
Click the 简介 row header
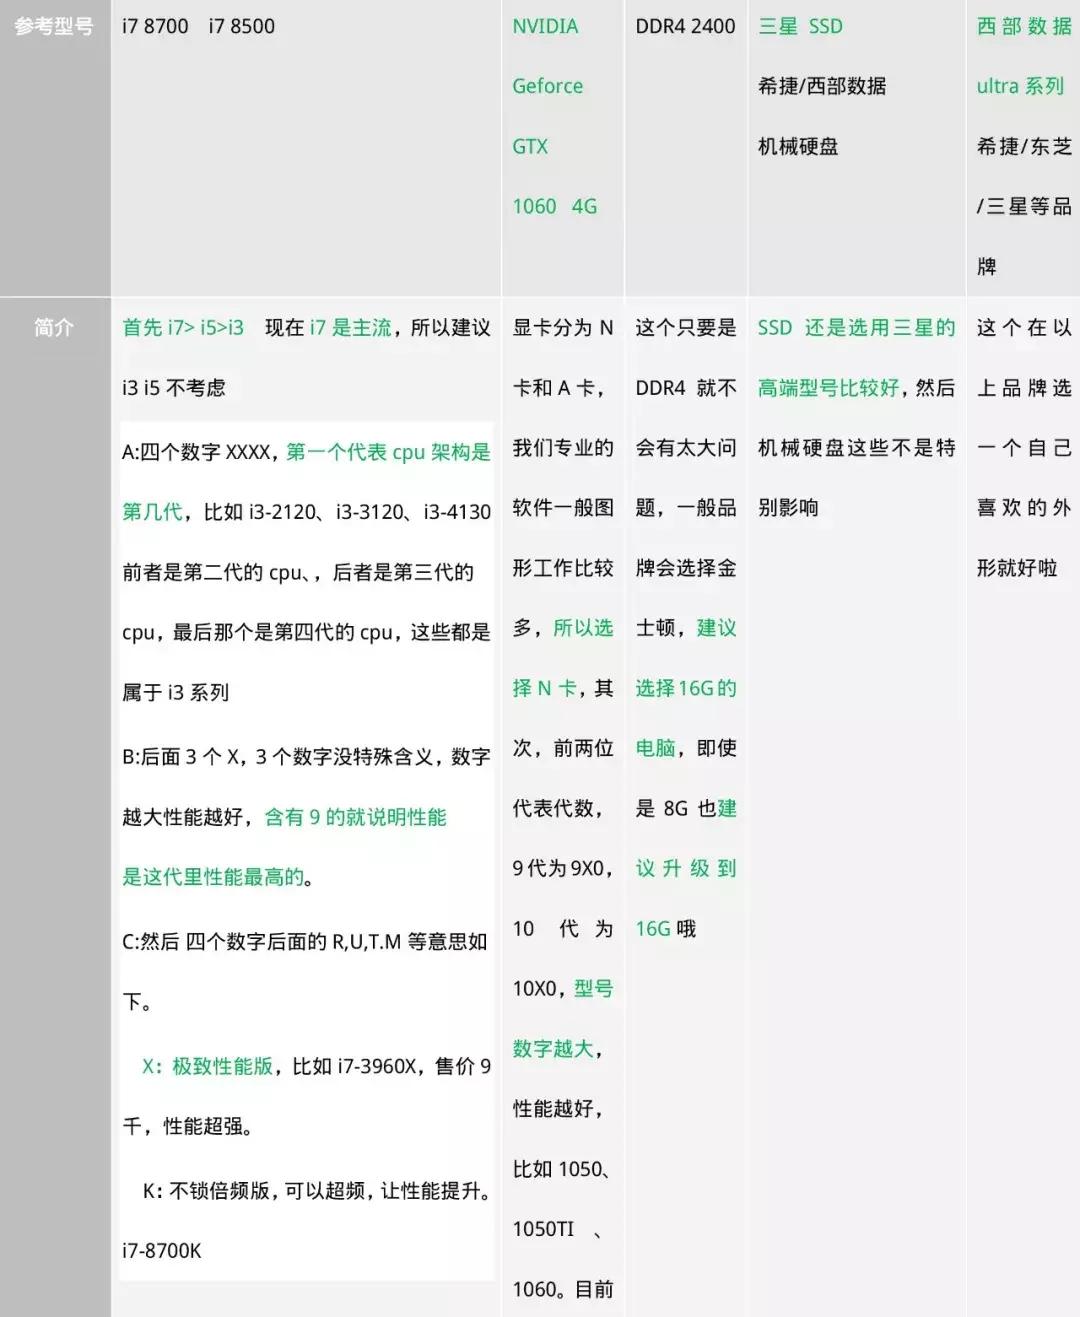[55, 327]
